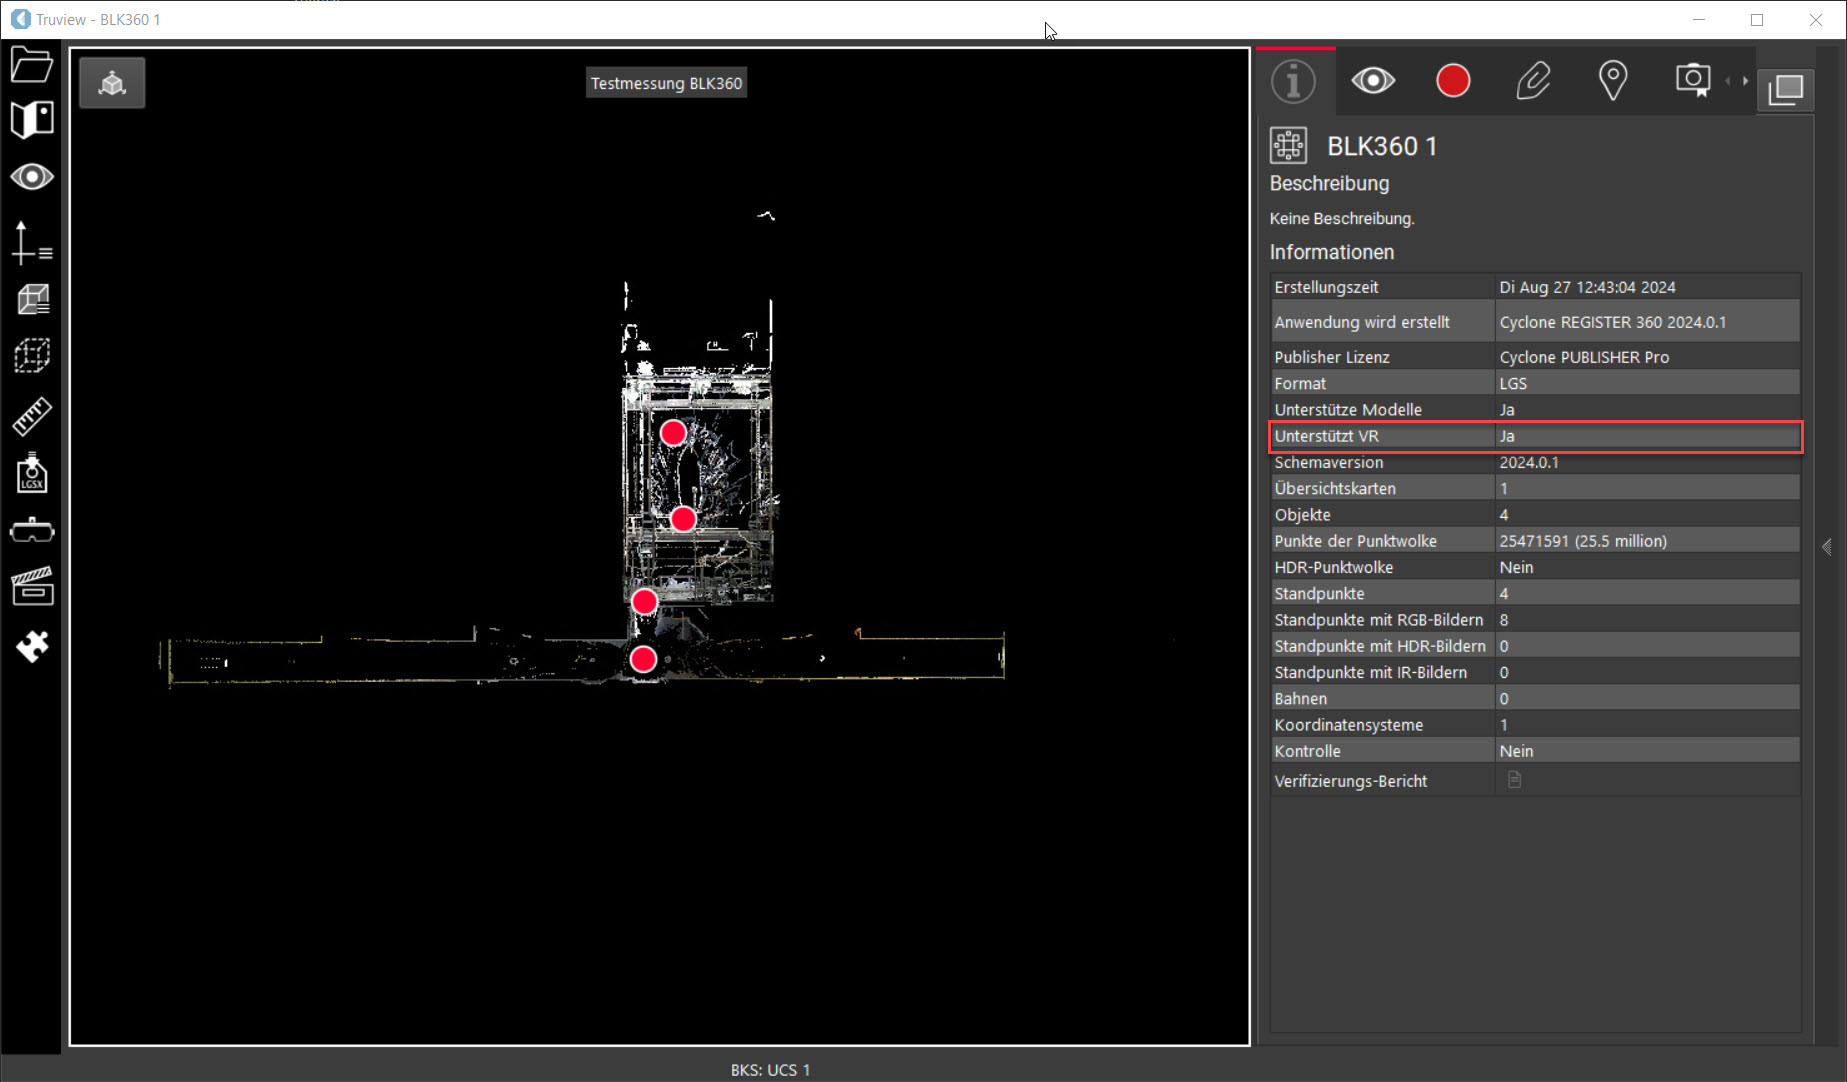The width and height of the screenshot is (1847, 1082).
Task: Switch to 3D view button in viewport
Action: (112, 83)
